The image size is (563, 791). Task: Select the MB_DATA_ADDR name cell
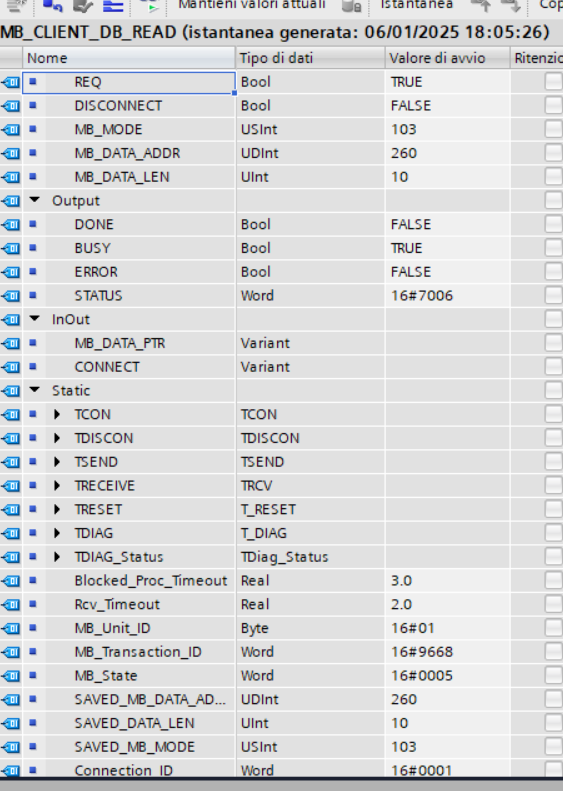[x=129, y=153]
